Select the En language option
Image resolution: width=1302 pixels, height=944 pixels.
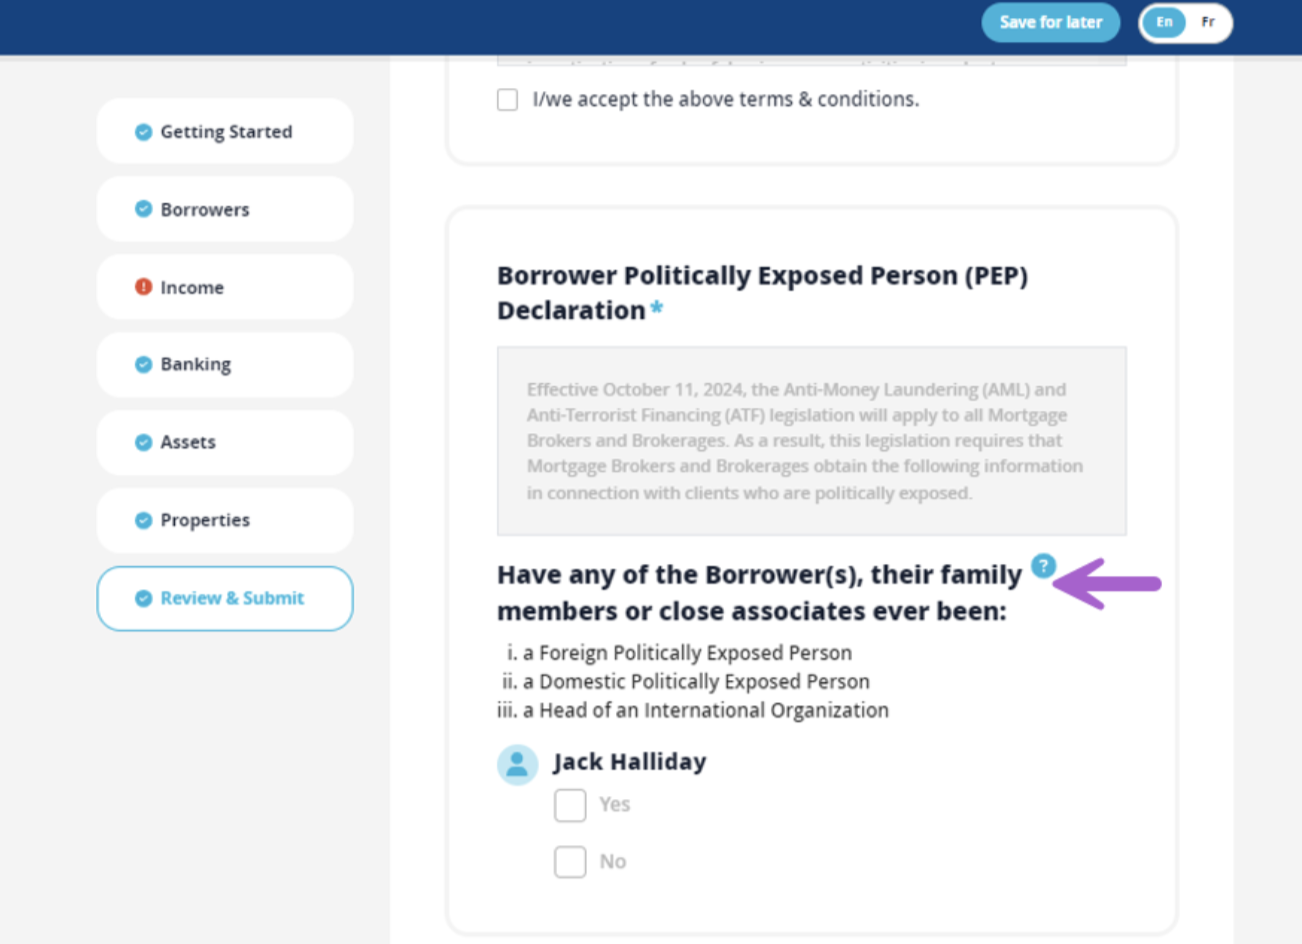coord(1164,22)
